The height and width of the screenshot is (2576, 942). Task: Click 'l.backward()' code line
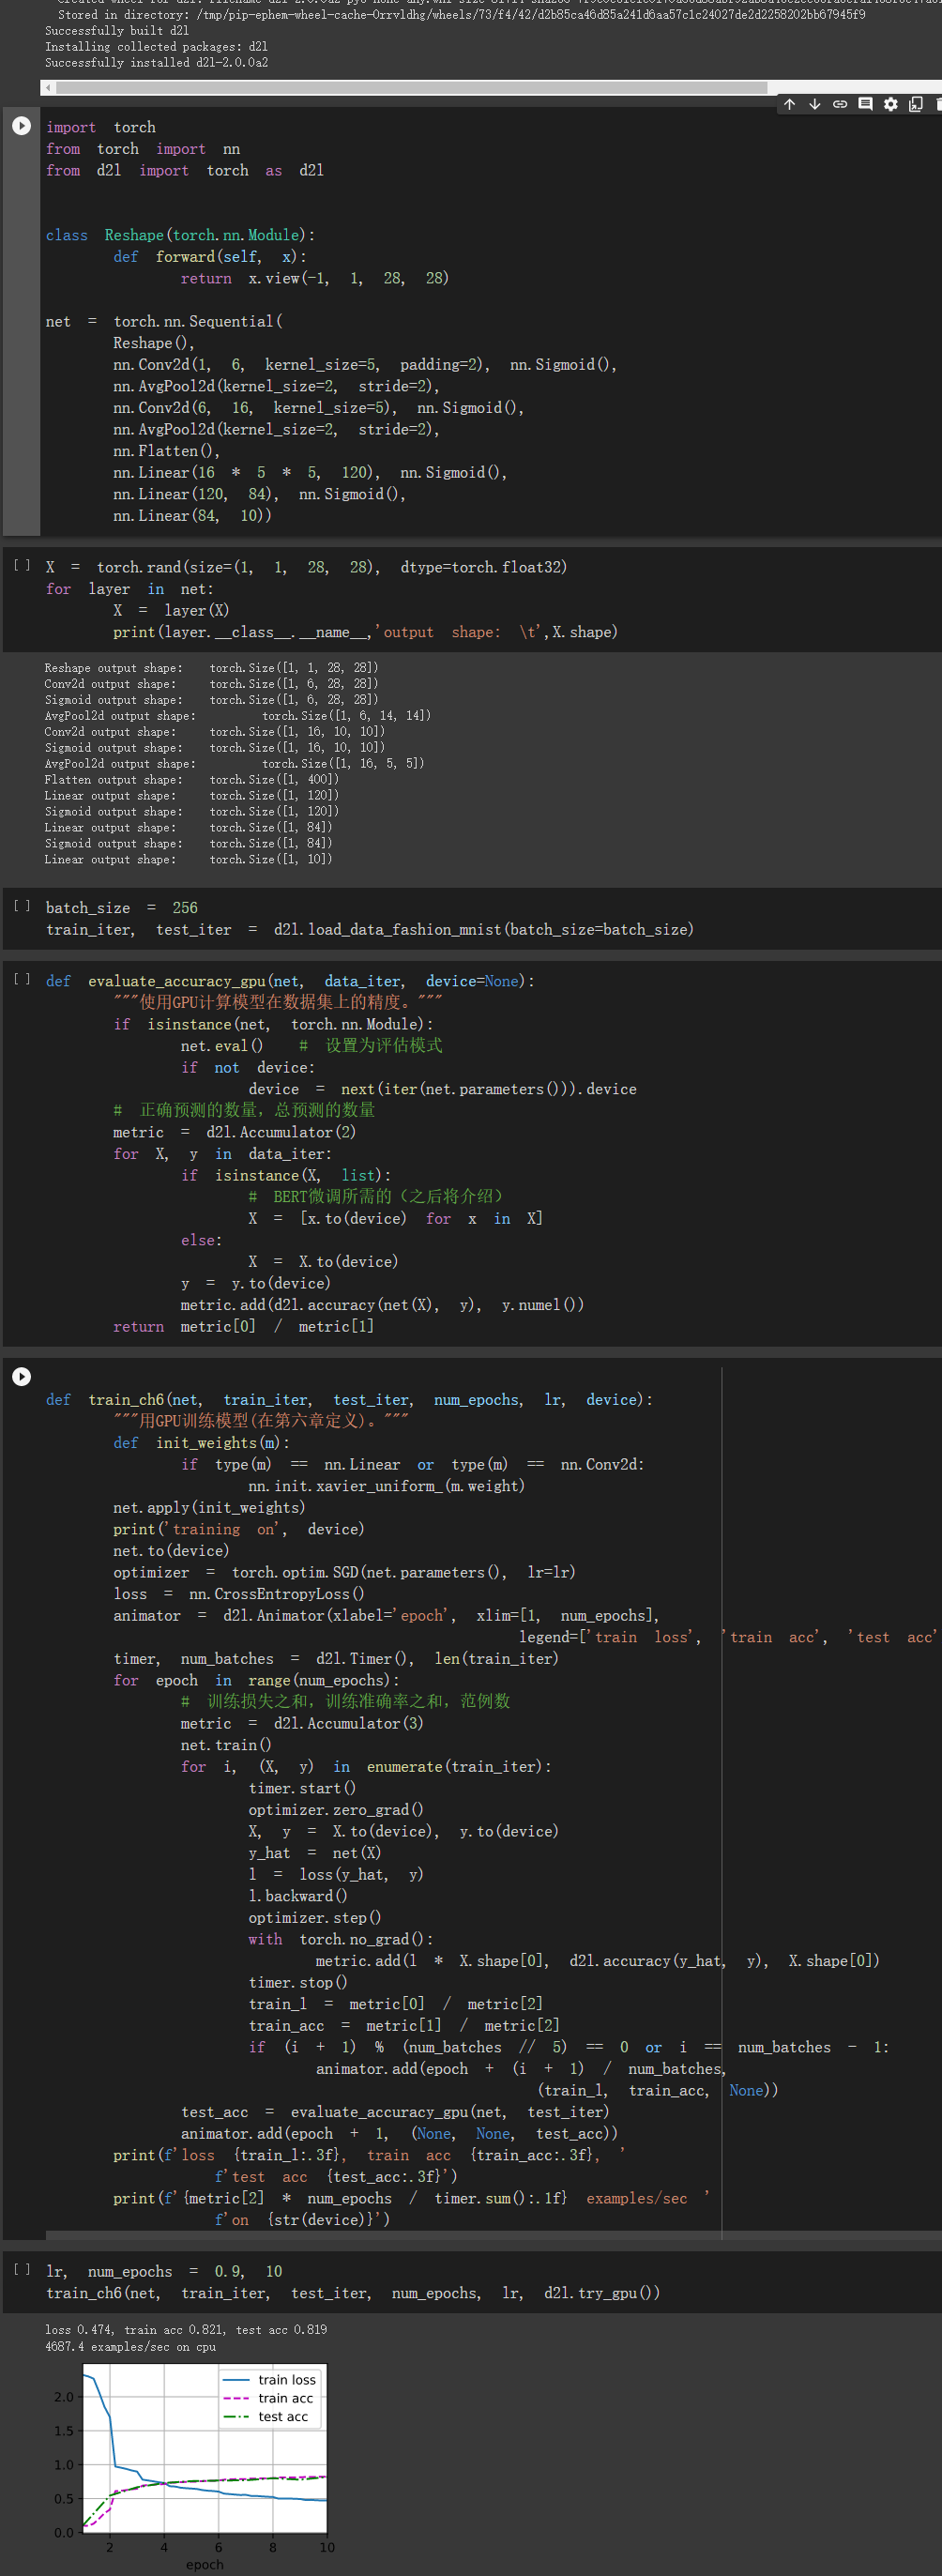click(x=297, y=1895)
